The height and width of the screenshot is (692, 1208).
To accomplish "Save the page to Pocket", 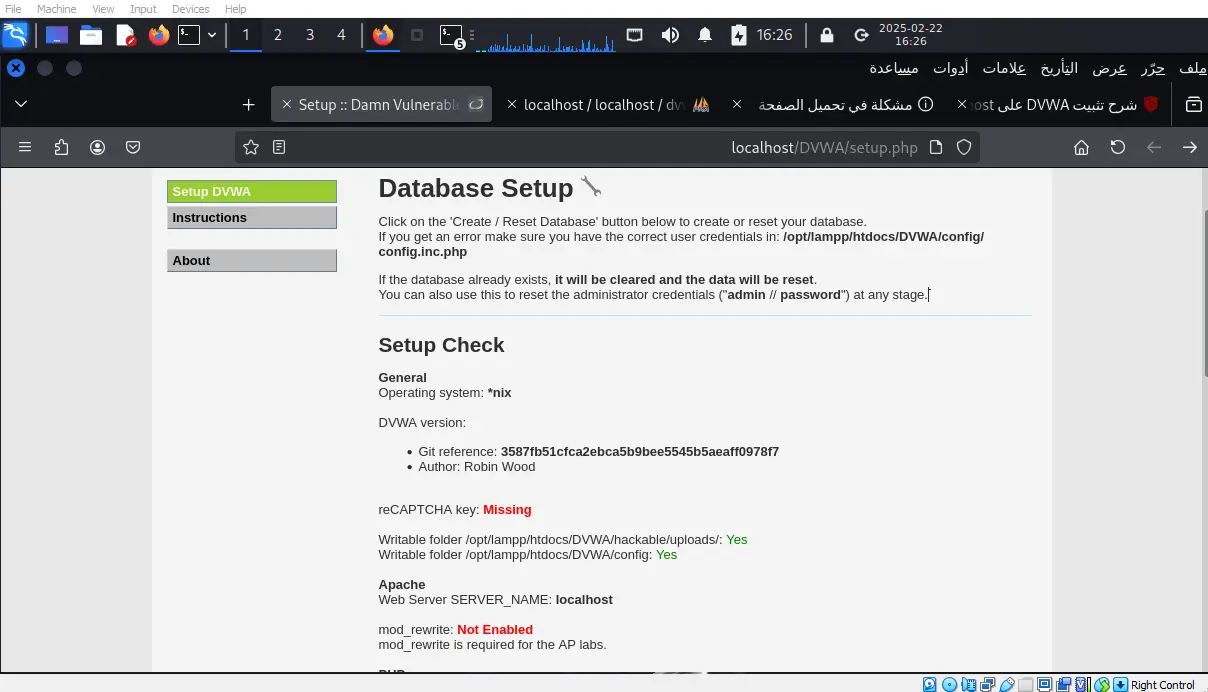I will (x=133, y=147).
